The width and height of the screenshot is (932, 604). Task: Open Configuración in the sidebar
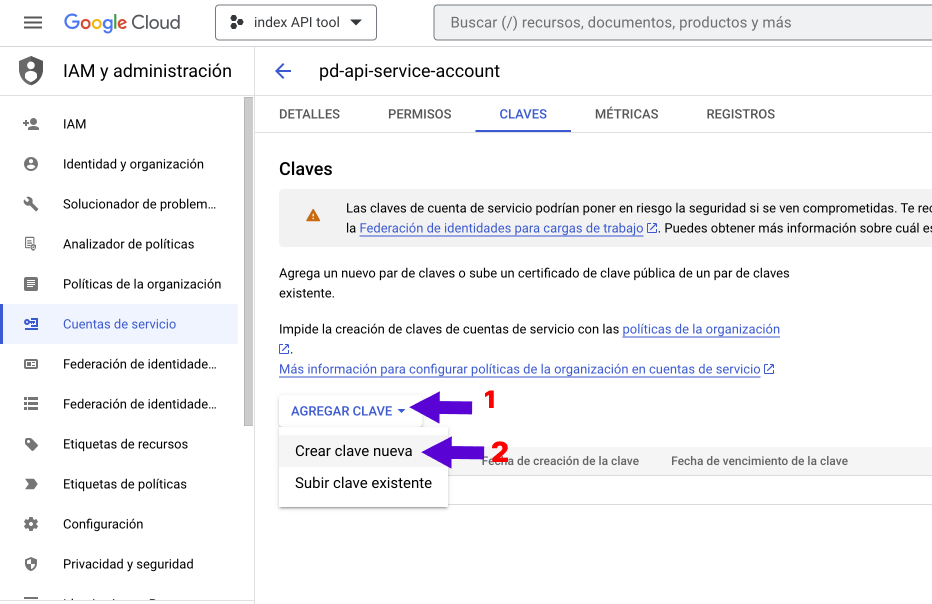119,524
